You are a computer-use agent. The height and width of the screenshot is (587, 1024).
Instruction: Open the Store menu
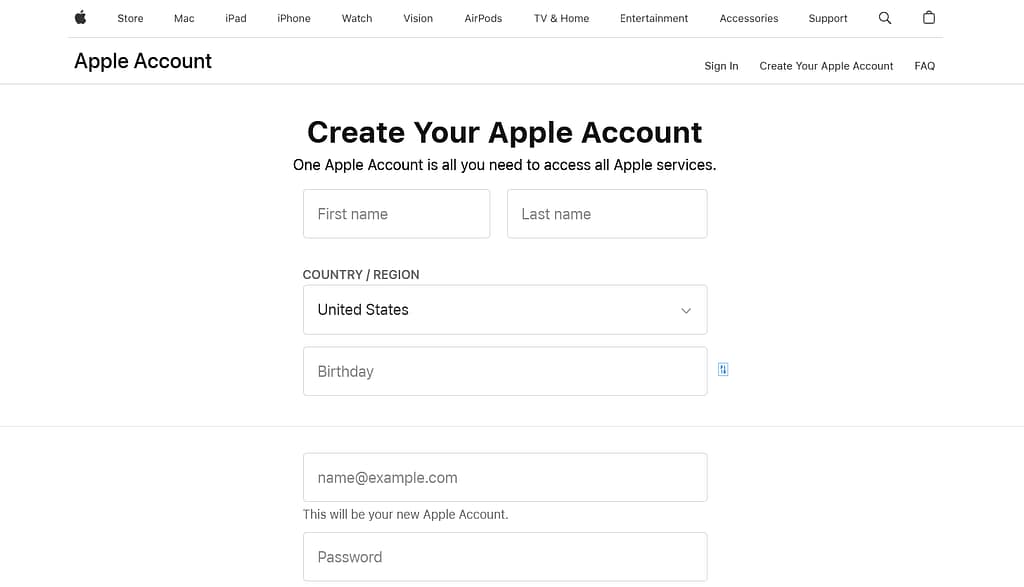pyautogui.click(x=130, y=18)
